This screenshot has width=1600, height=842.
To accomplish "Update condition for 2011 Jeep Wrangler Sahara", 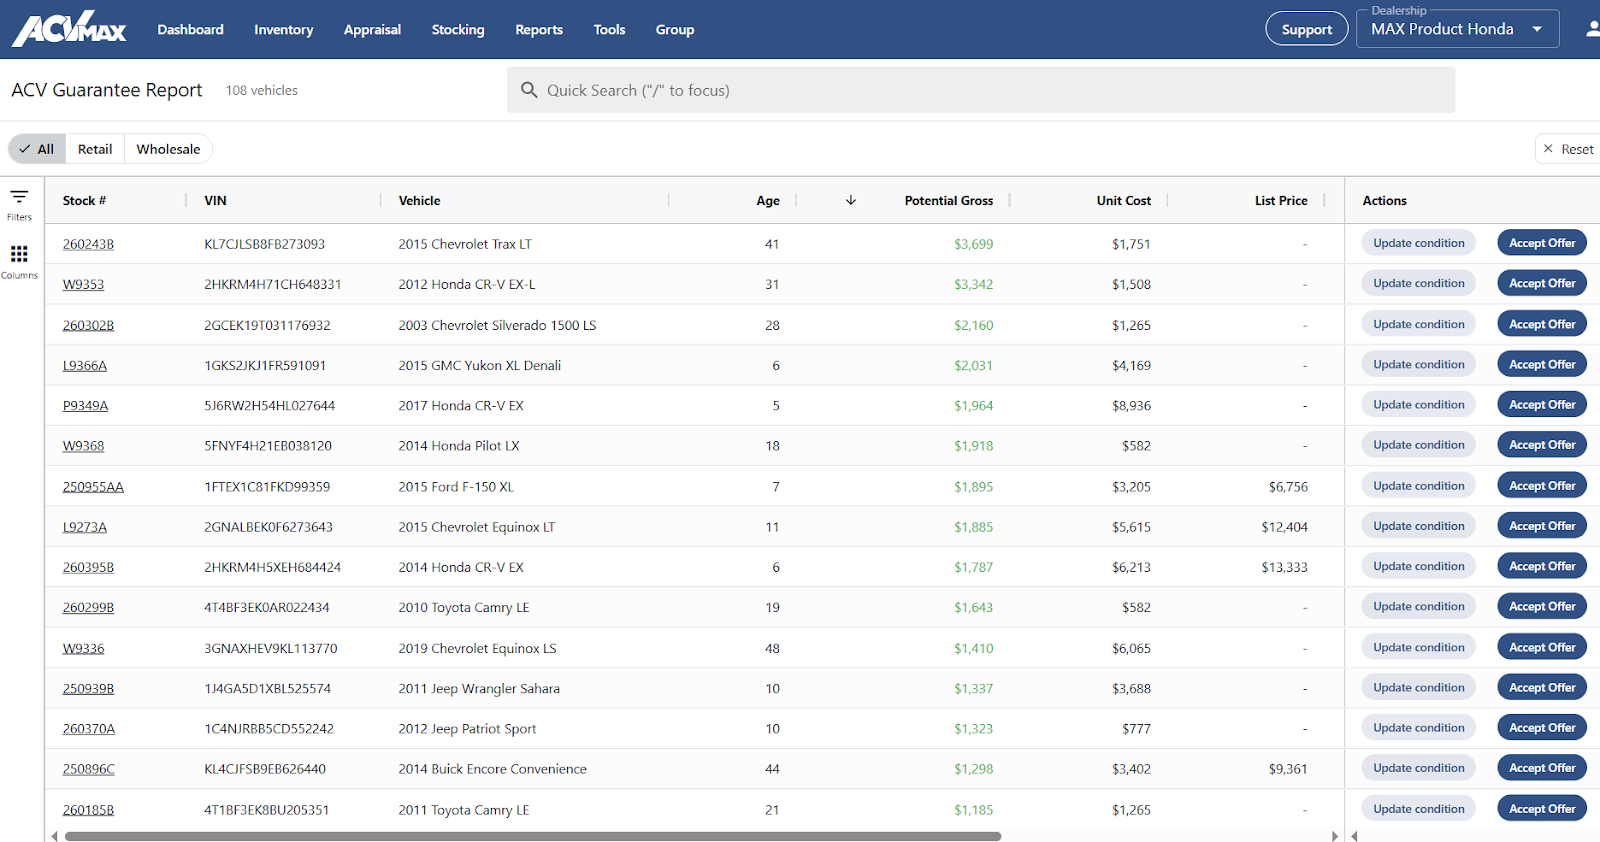I will [1418, 687].
